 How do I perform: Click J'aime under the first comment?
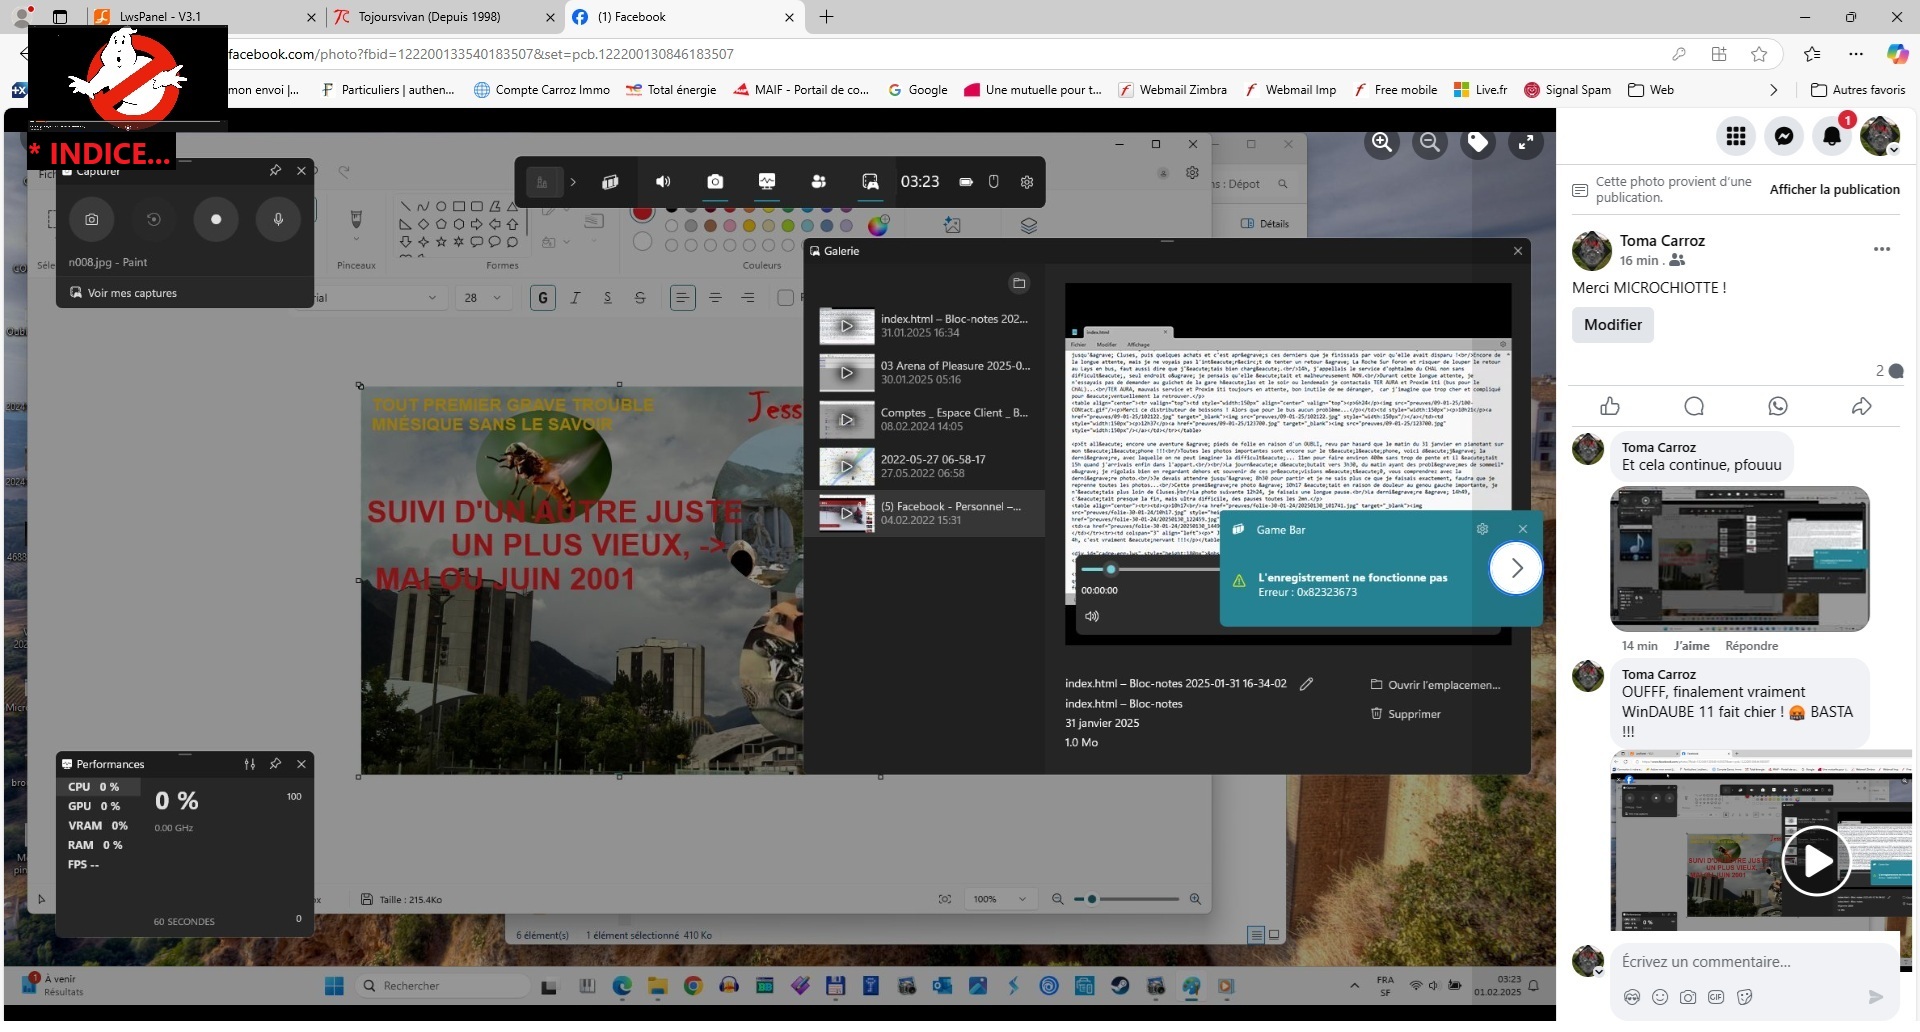click(1691, 646)
